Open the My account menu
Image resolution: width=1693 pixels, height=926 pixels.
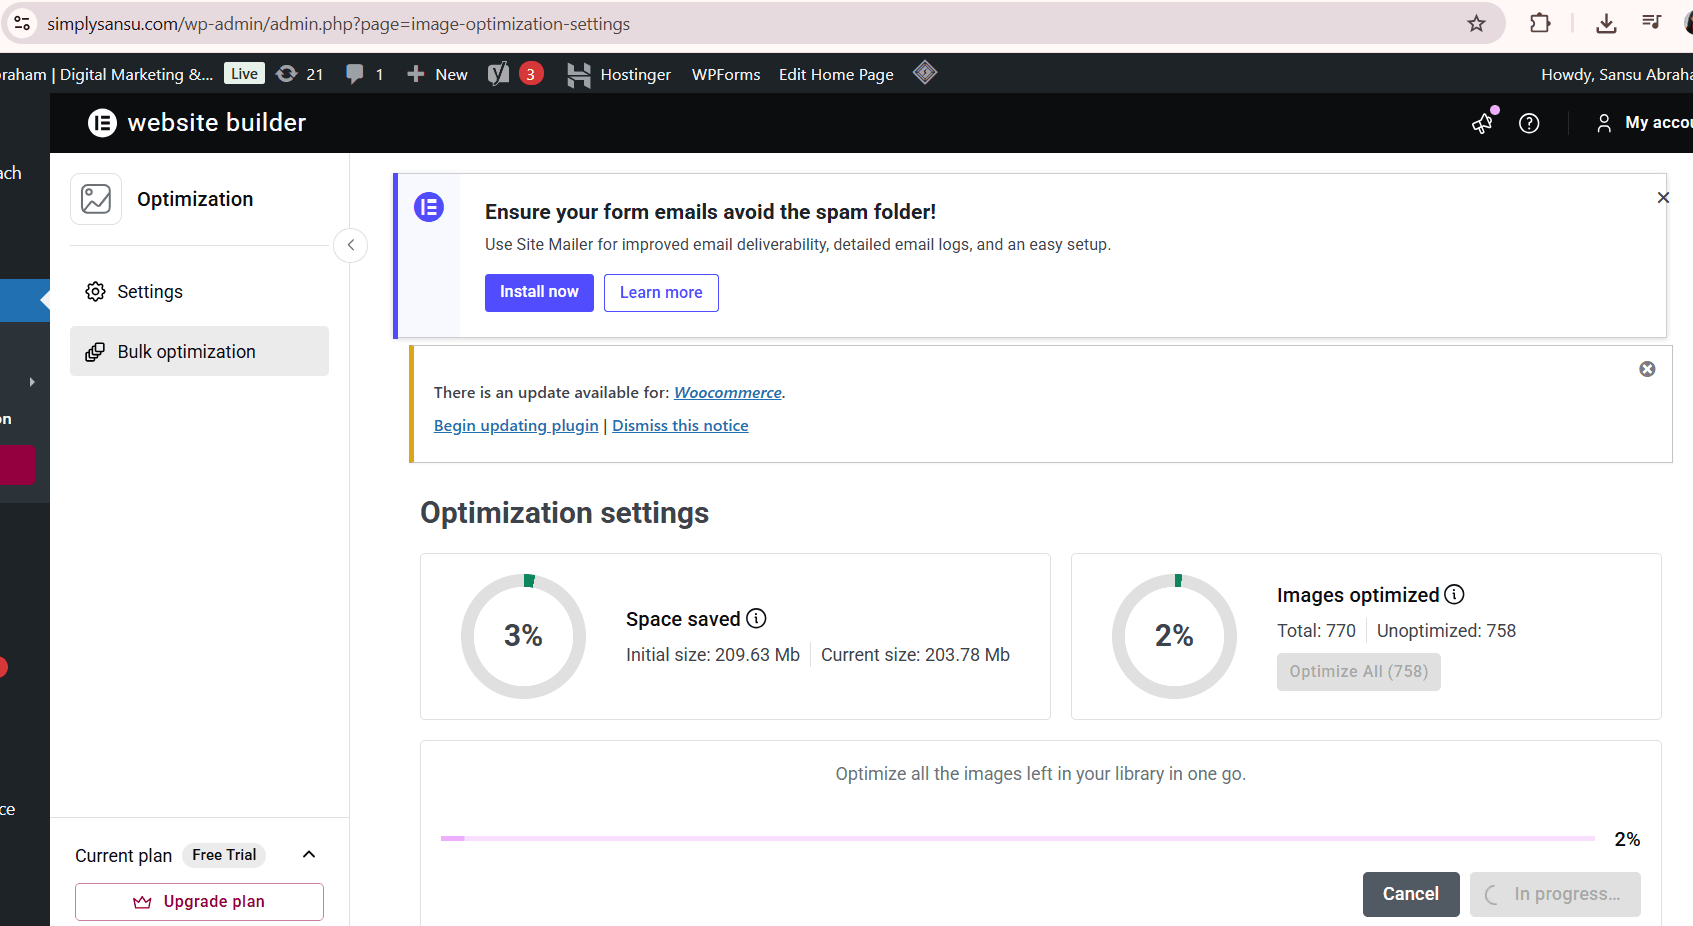click(1644, 122)
